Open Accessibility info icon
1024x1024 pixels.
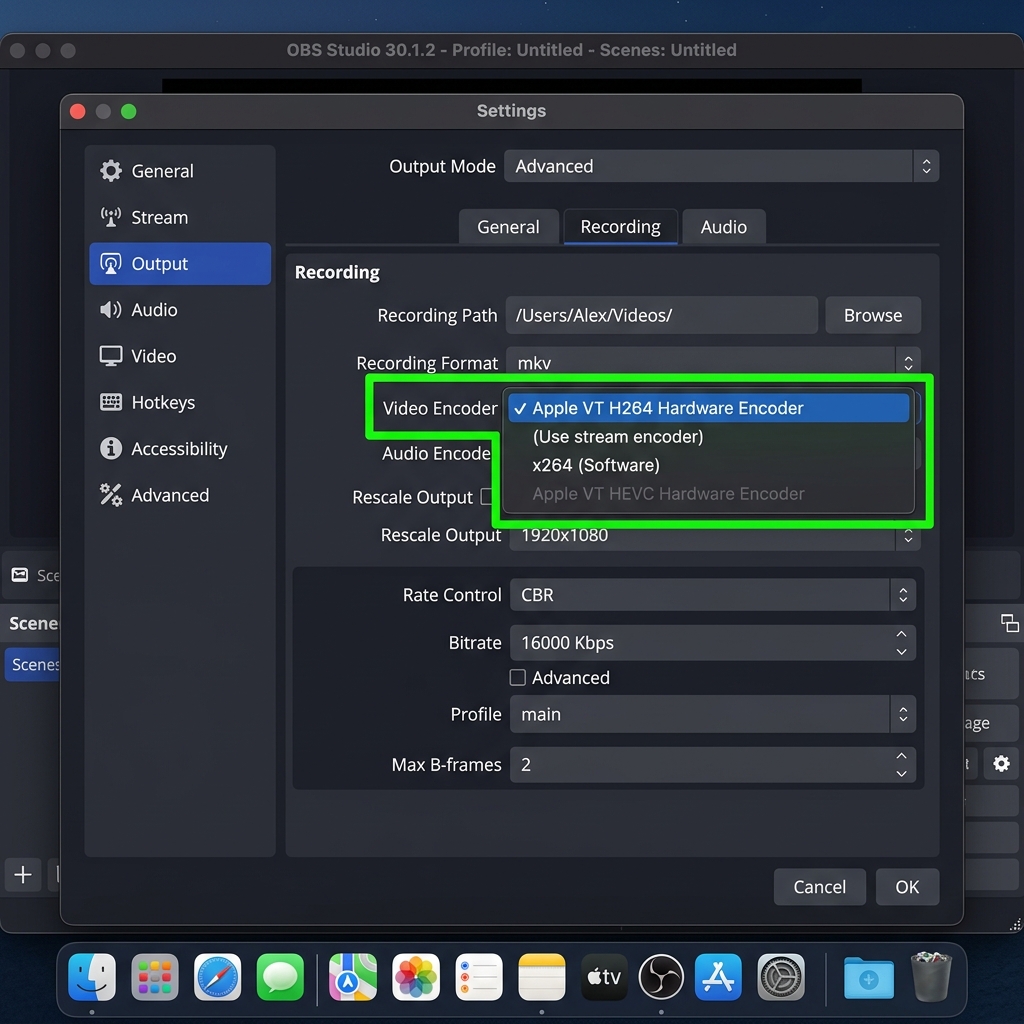(110, 449)
